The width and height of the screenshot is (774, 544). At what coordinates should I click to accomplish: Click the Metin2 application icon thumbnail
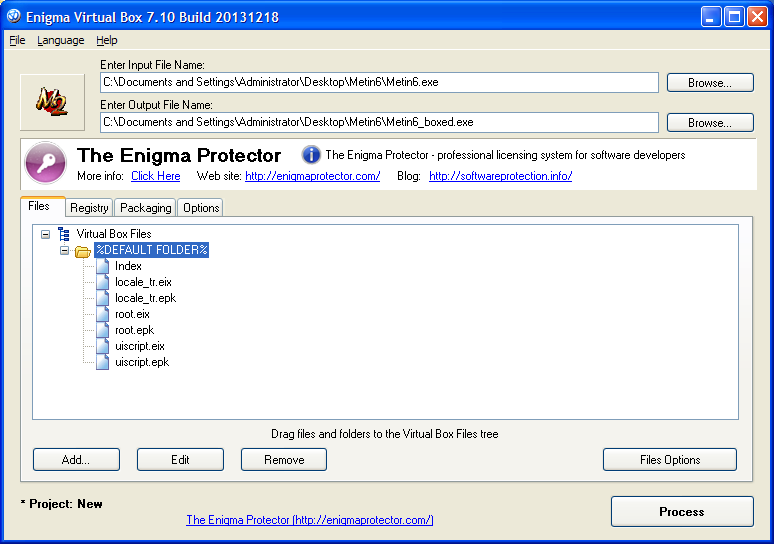pos(52,102)
